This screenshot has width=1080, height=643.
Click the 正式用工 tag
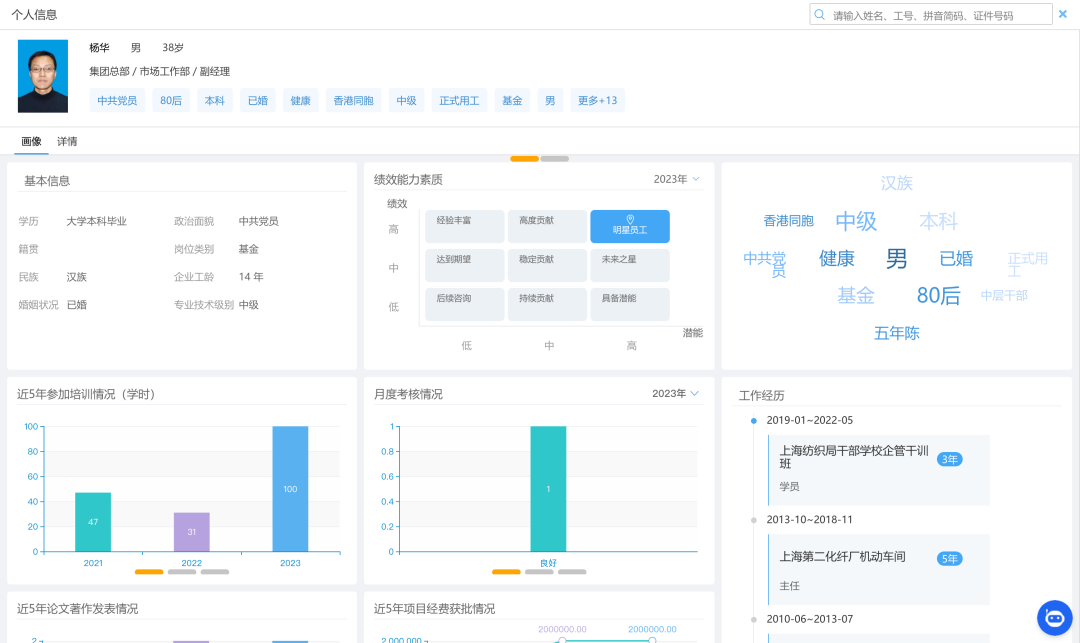(459, 101)
